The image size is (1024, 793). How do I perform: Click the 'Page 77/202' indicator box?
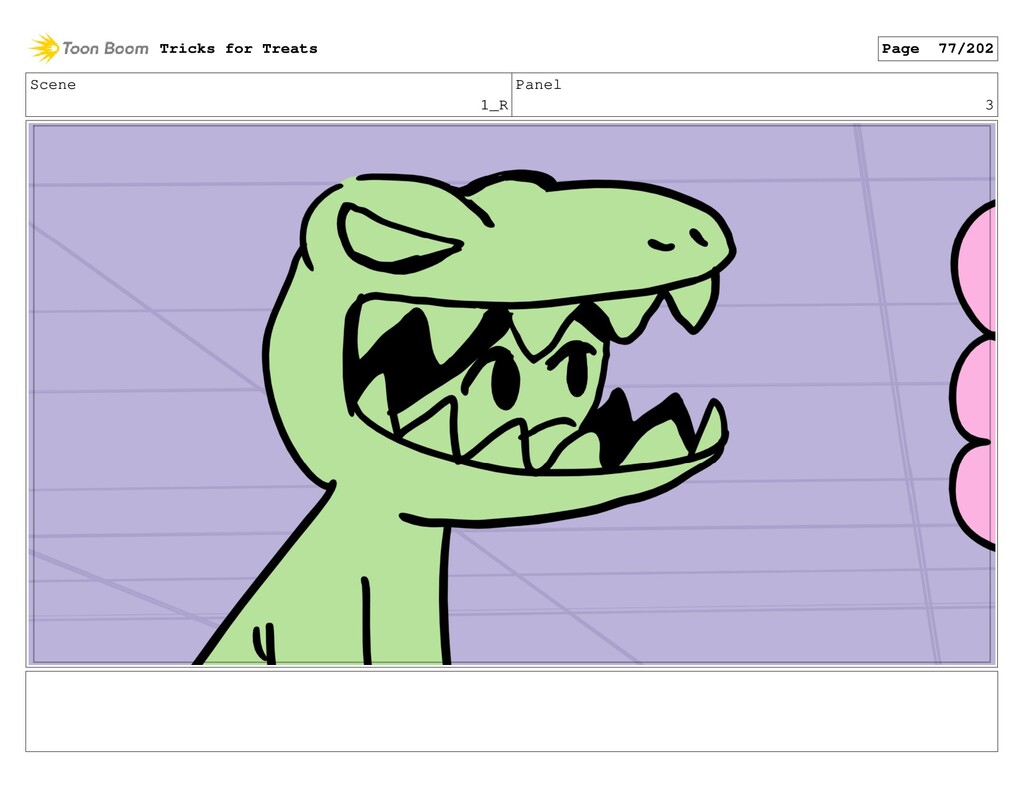[x=937, y=48]
